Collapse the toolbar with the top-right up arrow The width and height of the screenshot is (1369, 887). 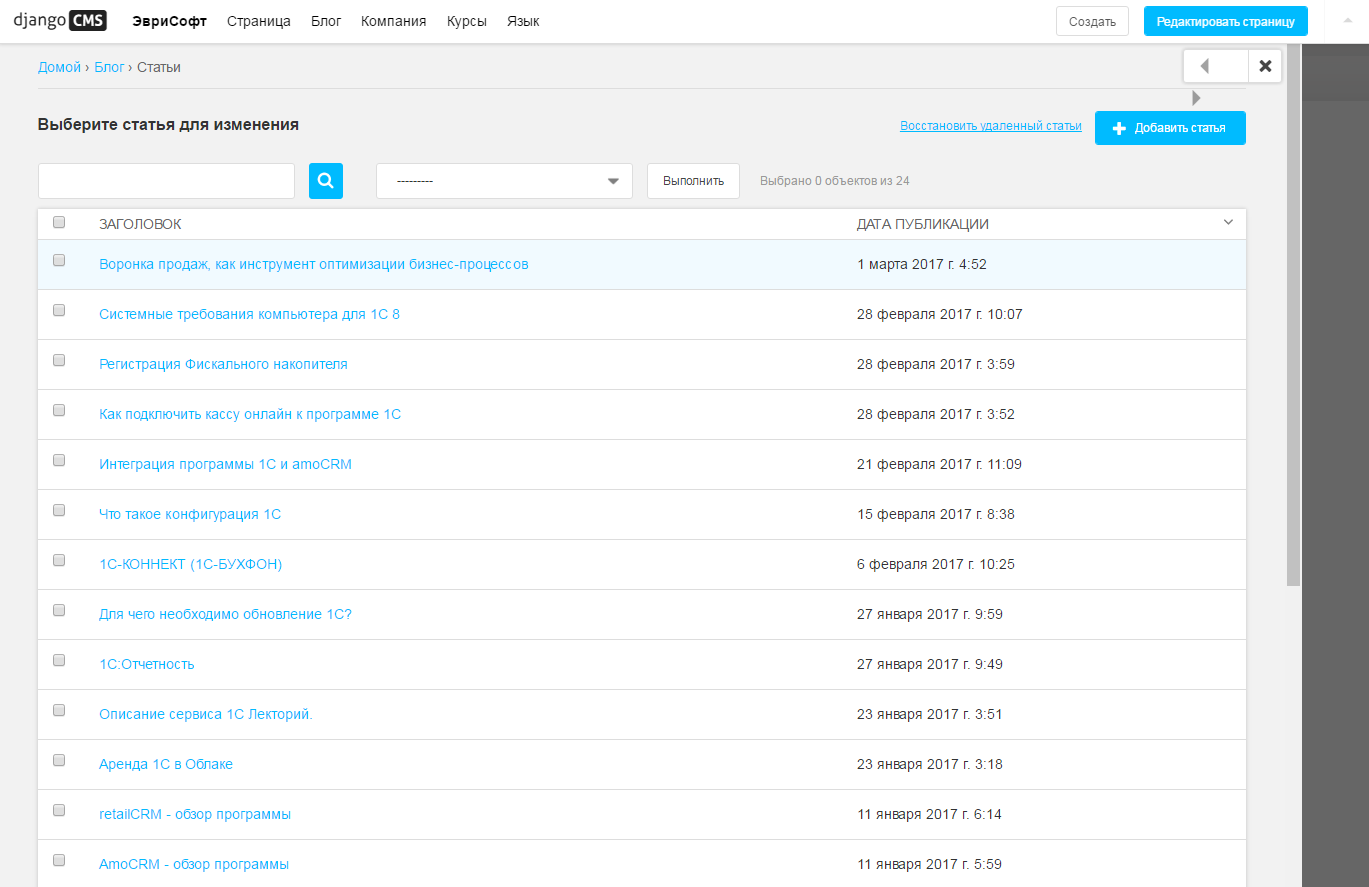(1346, 20)
